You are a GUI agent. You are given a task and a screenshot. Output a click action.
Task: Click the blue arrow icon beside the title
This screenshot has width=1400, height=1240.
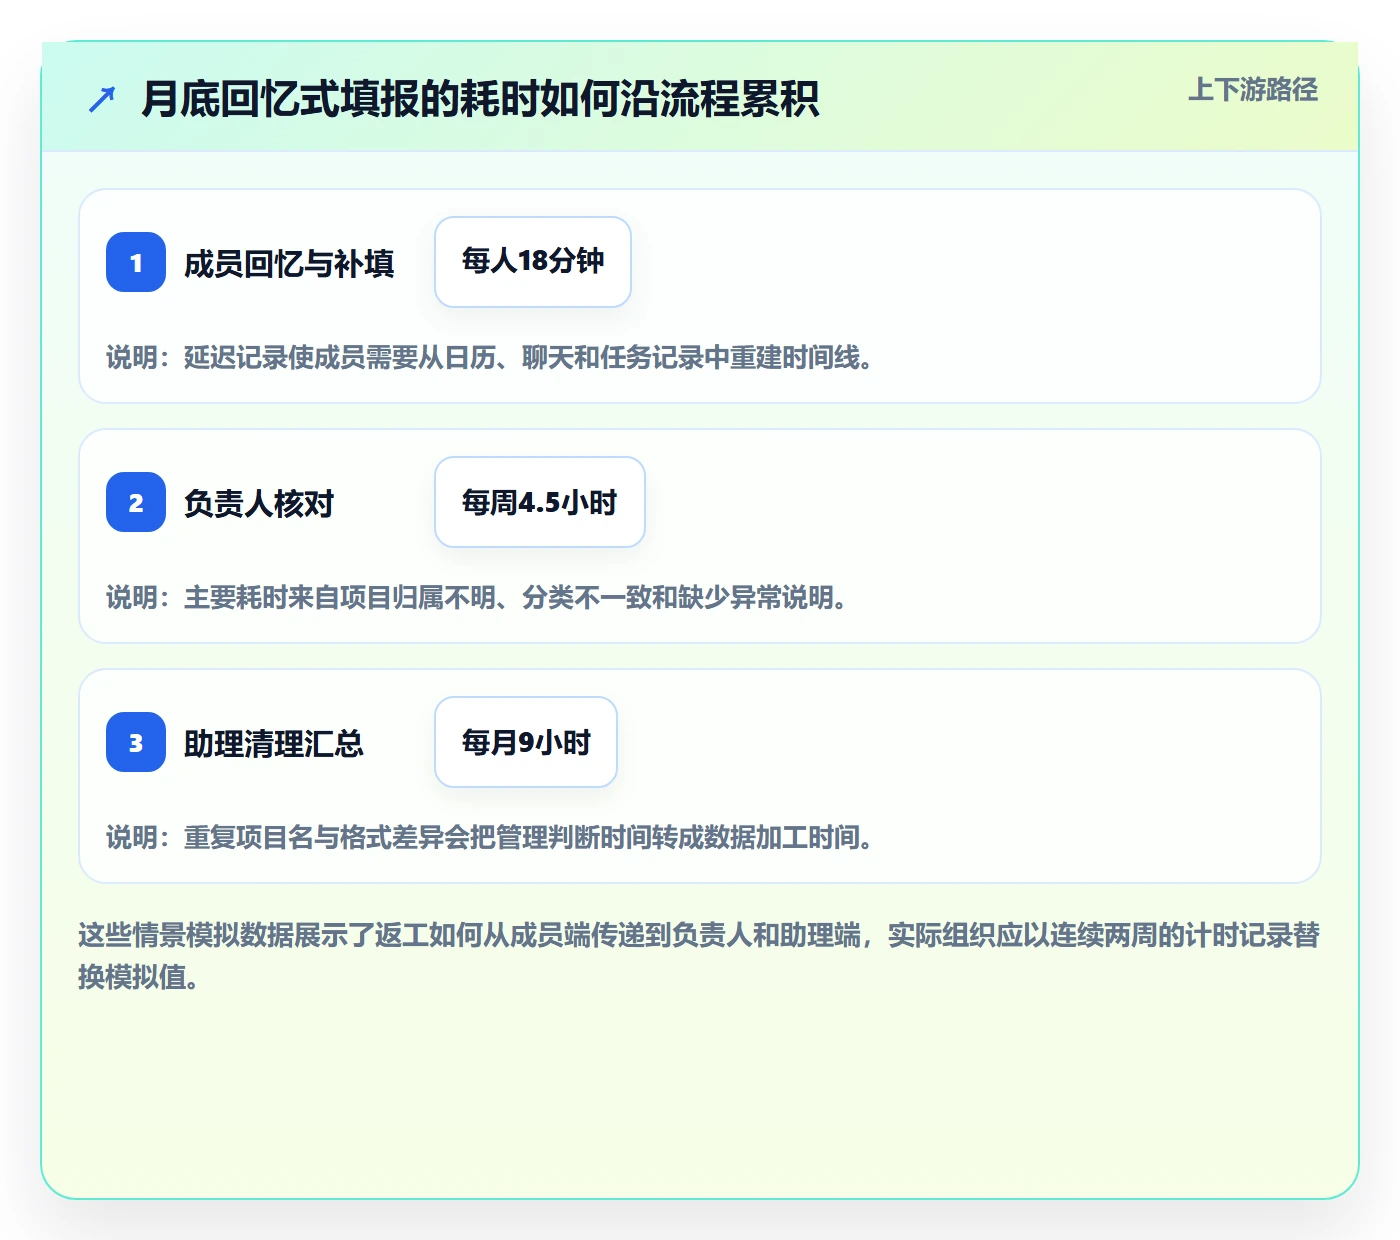[102, 99]
